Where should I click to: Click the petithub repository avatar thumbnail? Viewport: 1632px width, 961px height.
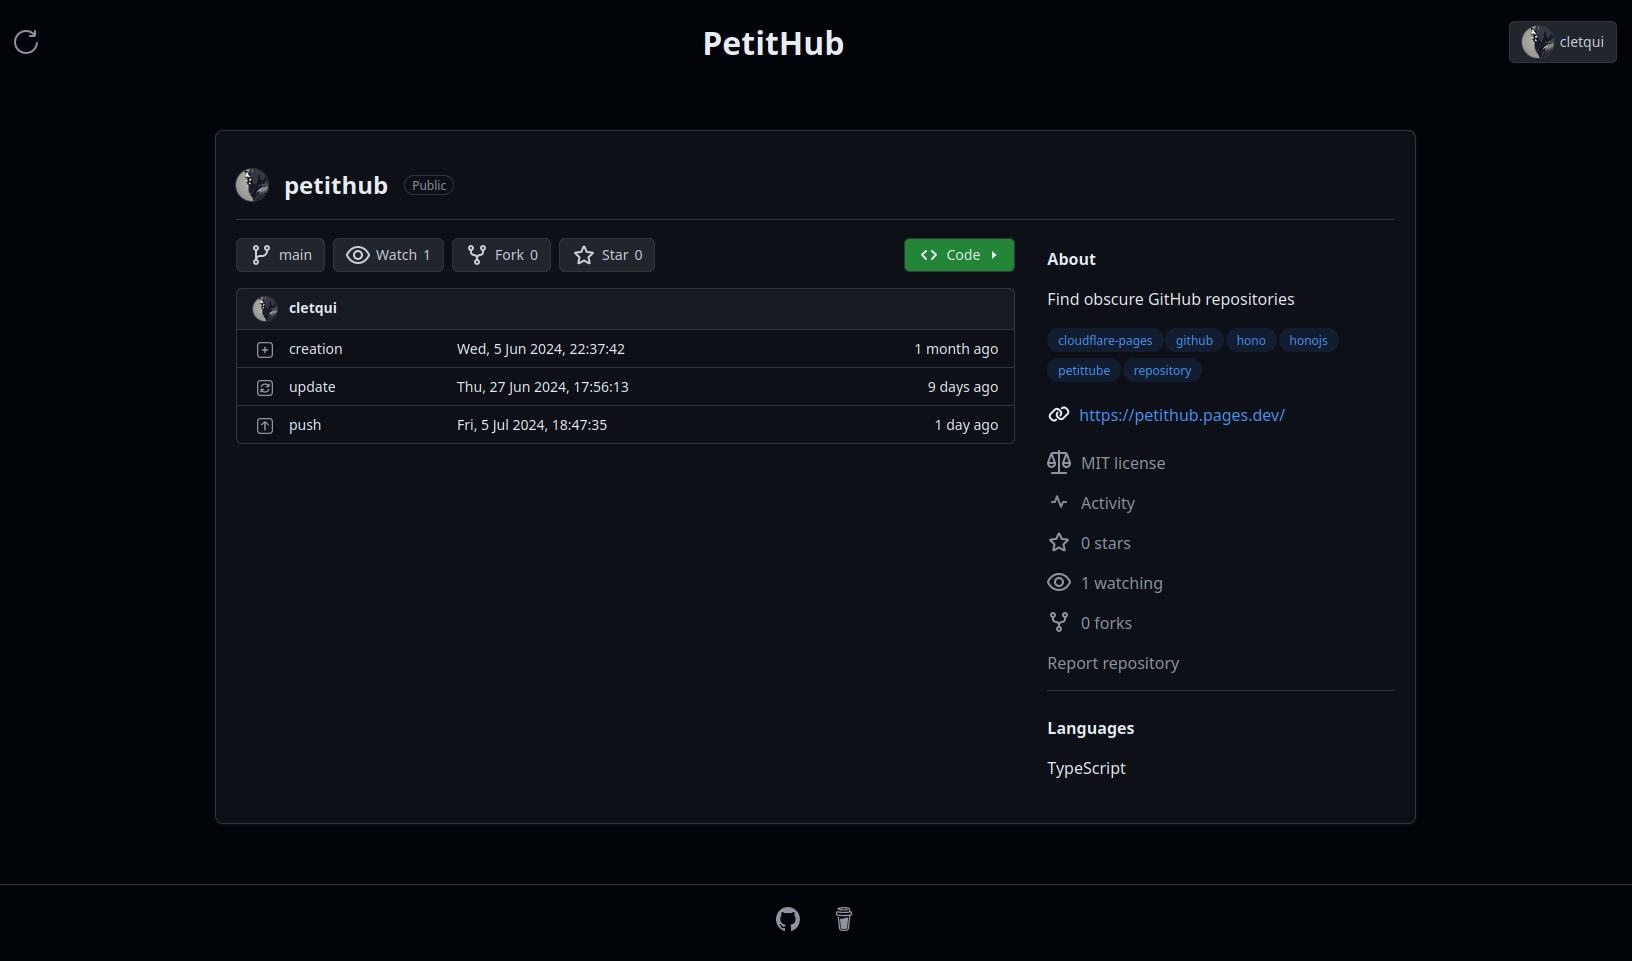click(252, 185)
